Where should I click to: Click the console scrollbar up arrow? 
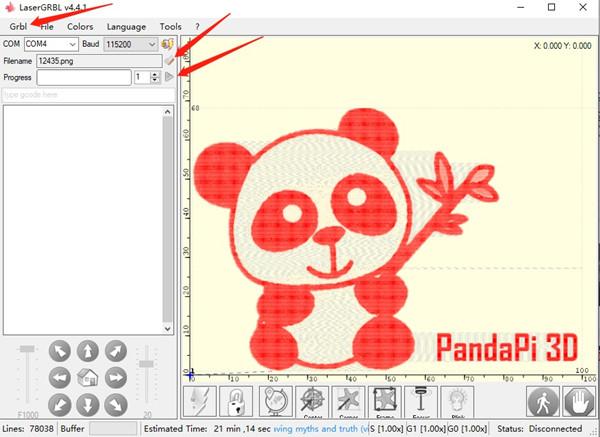(167, 112)
